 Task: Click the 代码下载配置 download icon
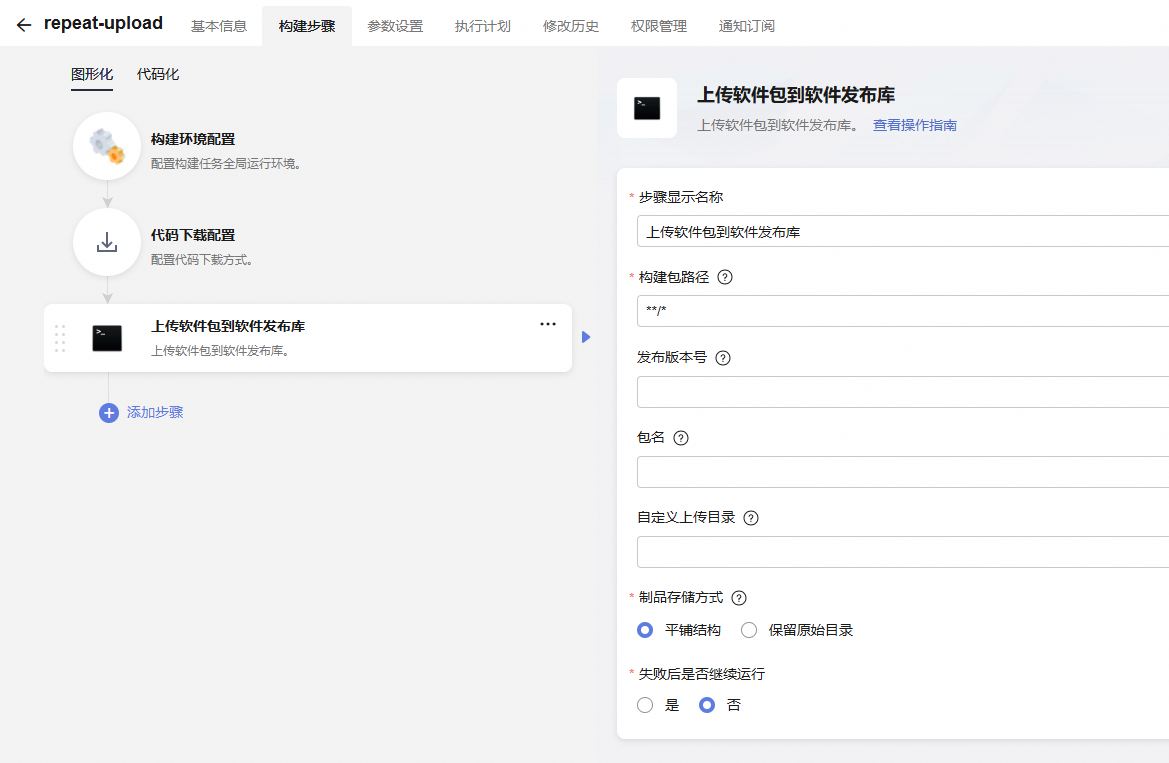(107, 242)
